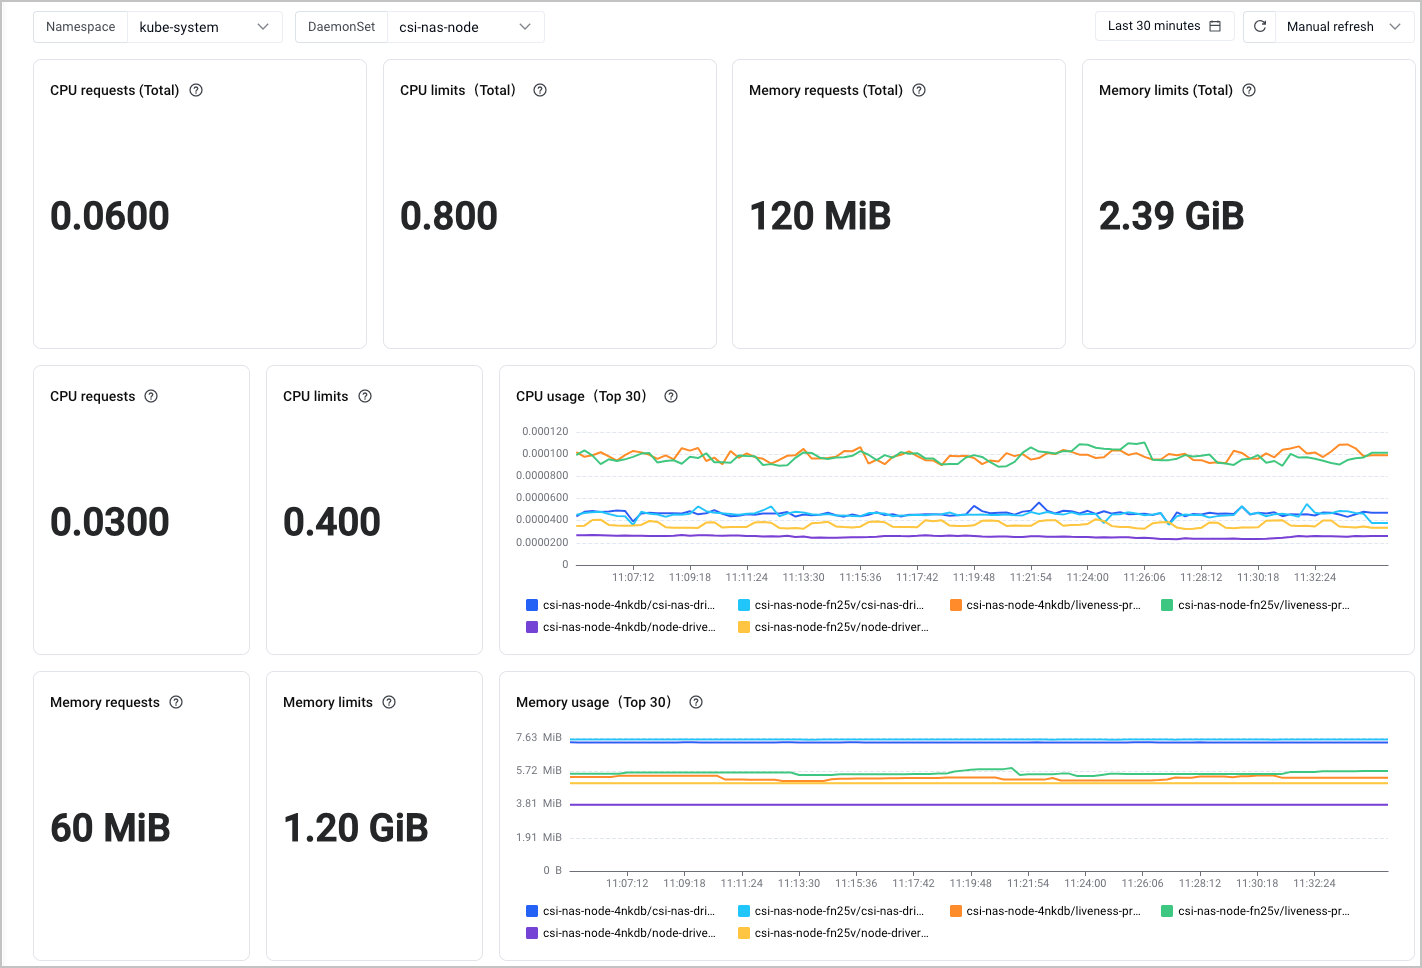The height and width of the screenshot is (968, 1422).
Task: Show help for Memory usage (Top 30)
Action: pyautogui.click(x=696, y=702)
